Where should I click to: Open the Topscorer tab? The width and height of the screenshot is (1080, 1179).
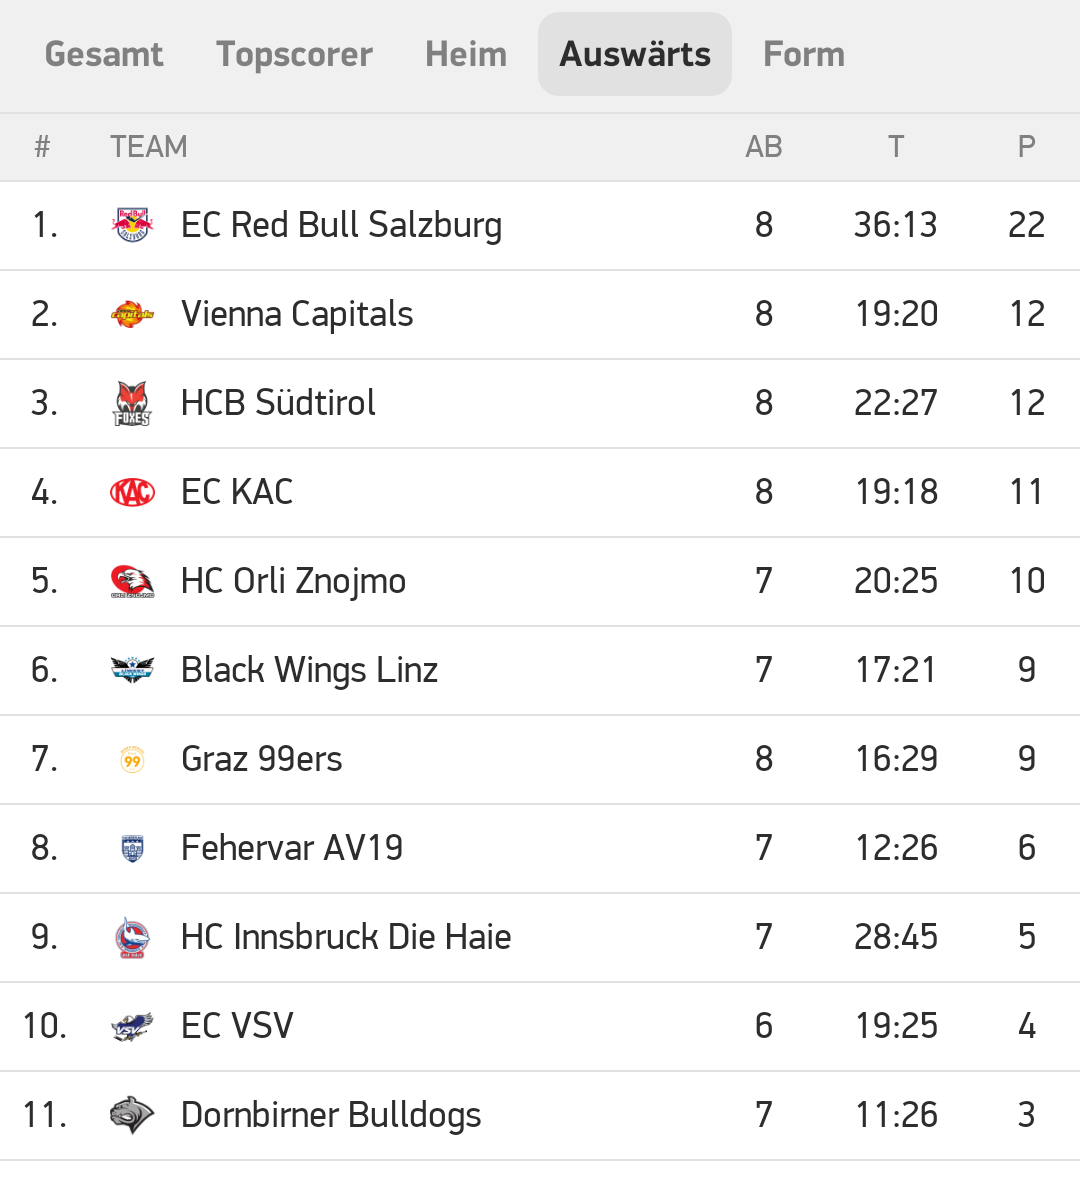click(294, 54)
